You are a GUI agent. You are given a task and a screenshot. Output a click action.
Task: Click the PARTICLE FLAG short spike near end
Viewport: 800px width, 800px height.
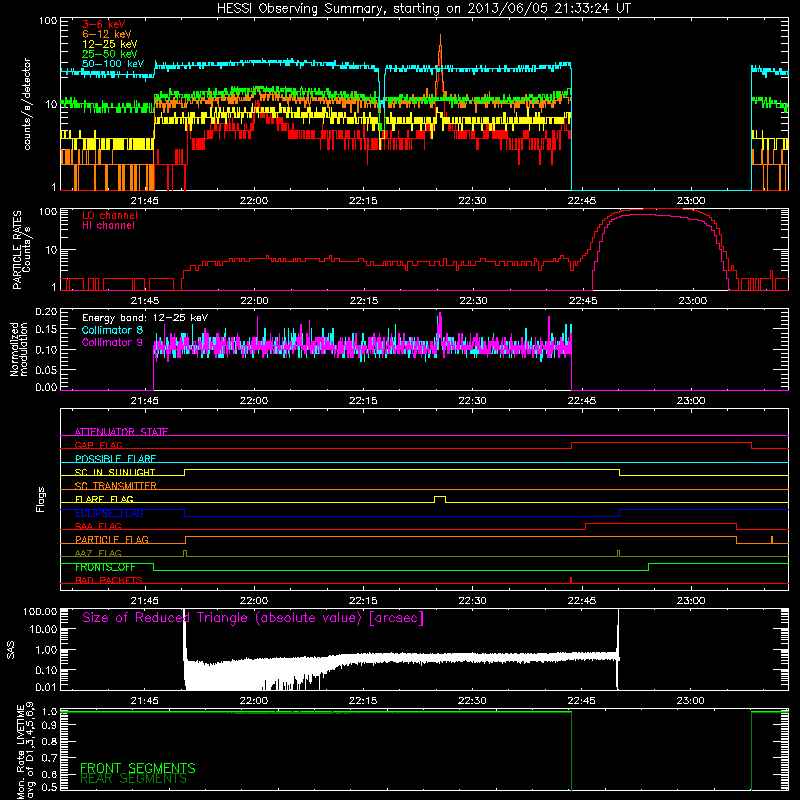pyautogui.click(x=772, y=539)
